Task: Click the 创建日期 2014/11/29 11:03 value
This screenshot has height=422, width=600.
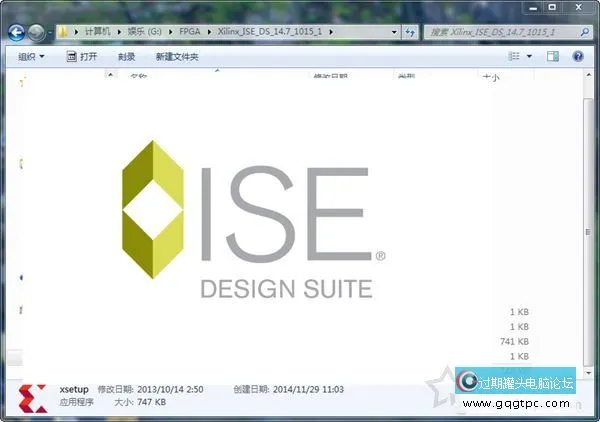Action: (x=308, y=389)
